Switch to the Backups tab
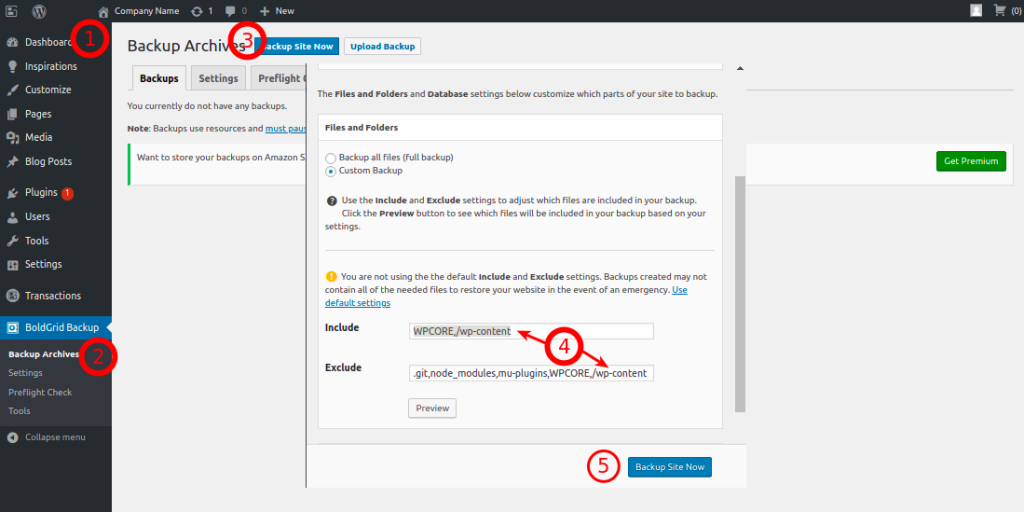The height and width of the screenshot is (512, 1024). click(159, 78)
